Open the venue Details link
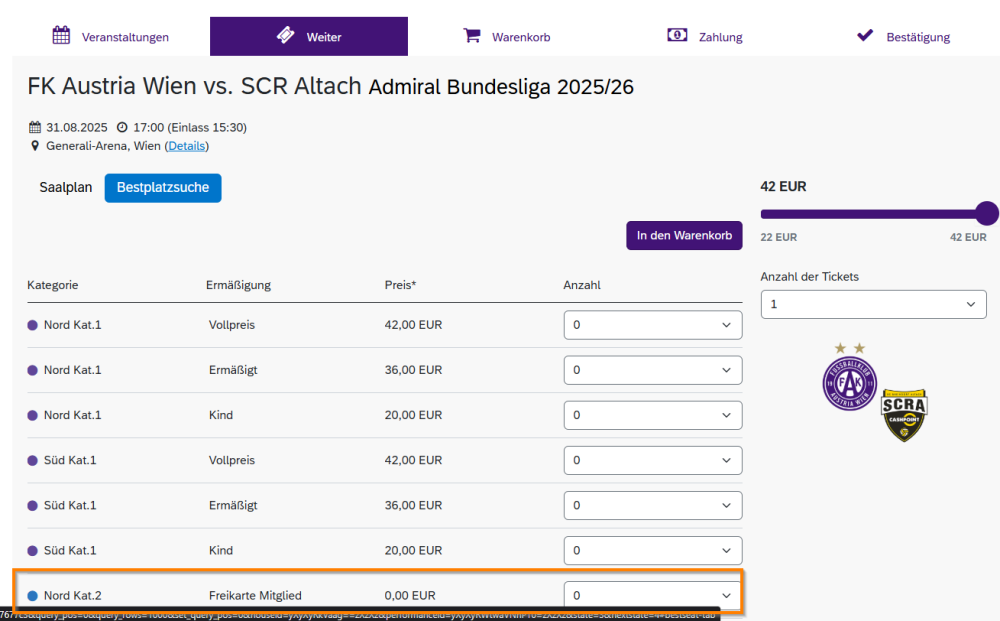Viewport: 1000px width, 621px height. (187, 146)
